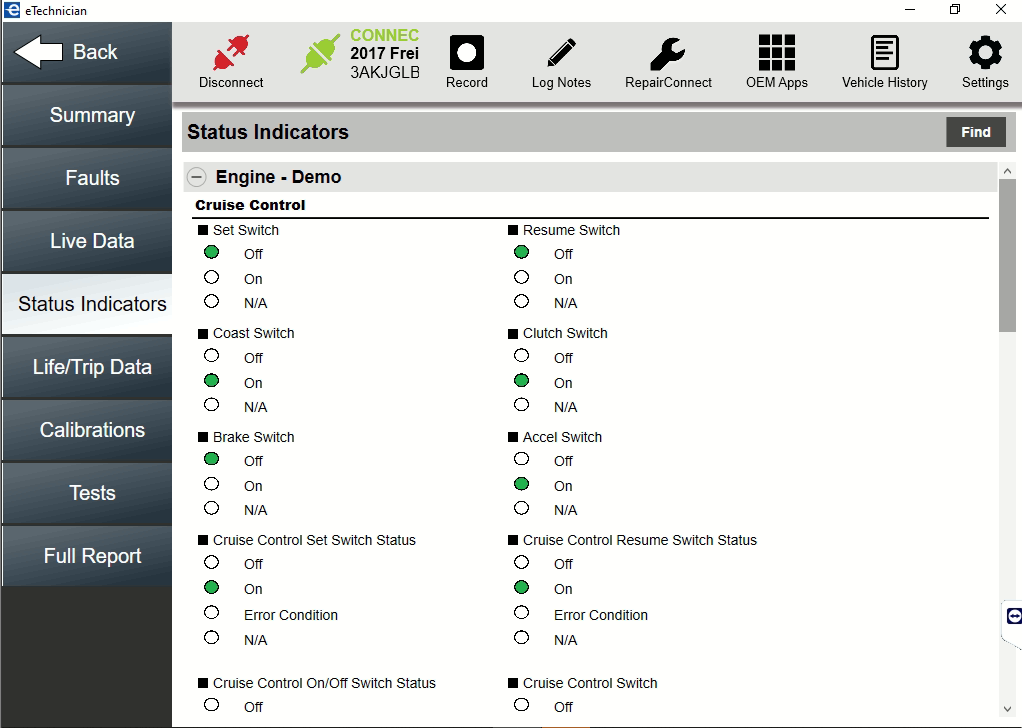The image size is (1022, 728).
Task: Set Brake Switch status to N/A
Action: click(211, 507)
